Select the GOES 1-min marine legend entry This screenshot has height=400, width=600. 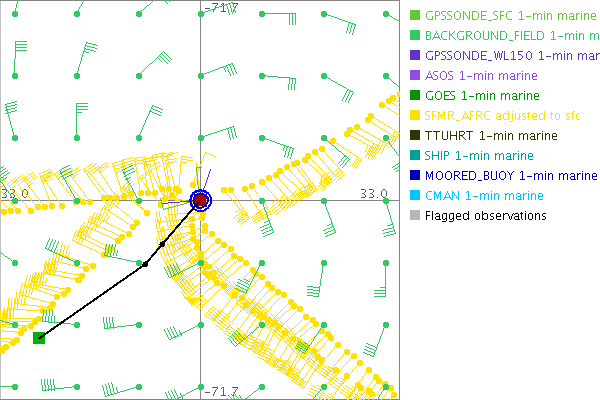(482, 96)
